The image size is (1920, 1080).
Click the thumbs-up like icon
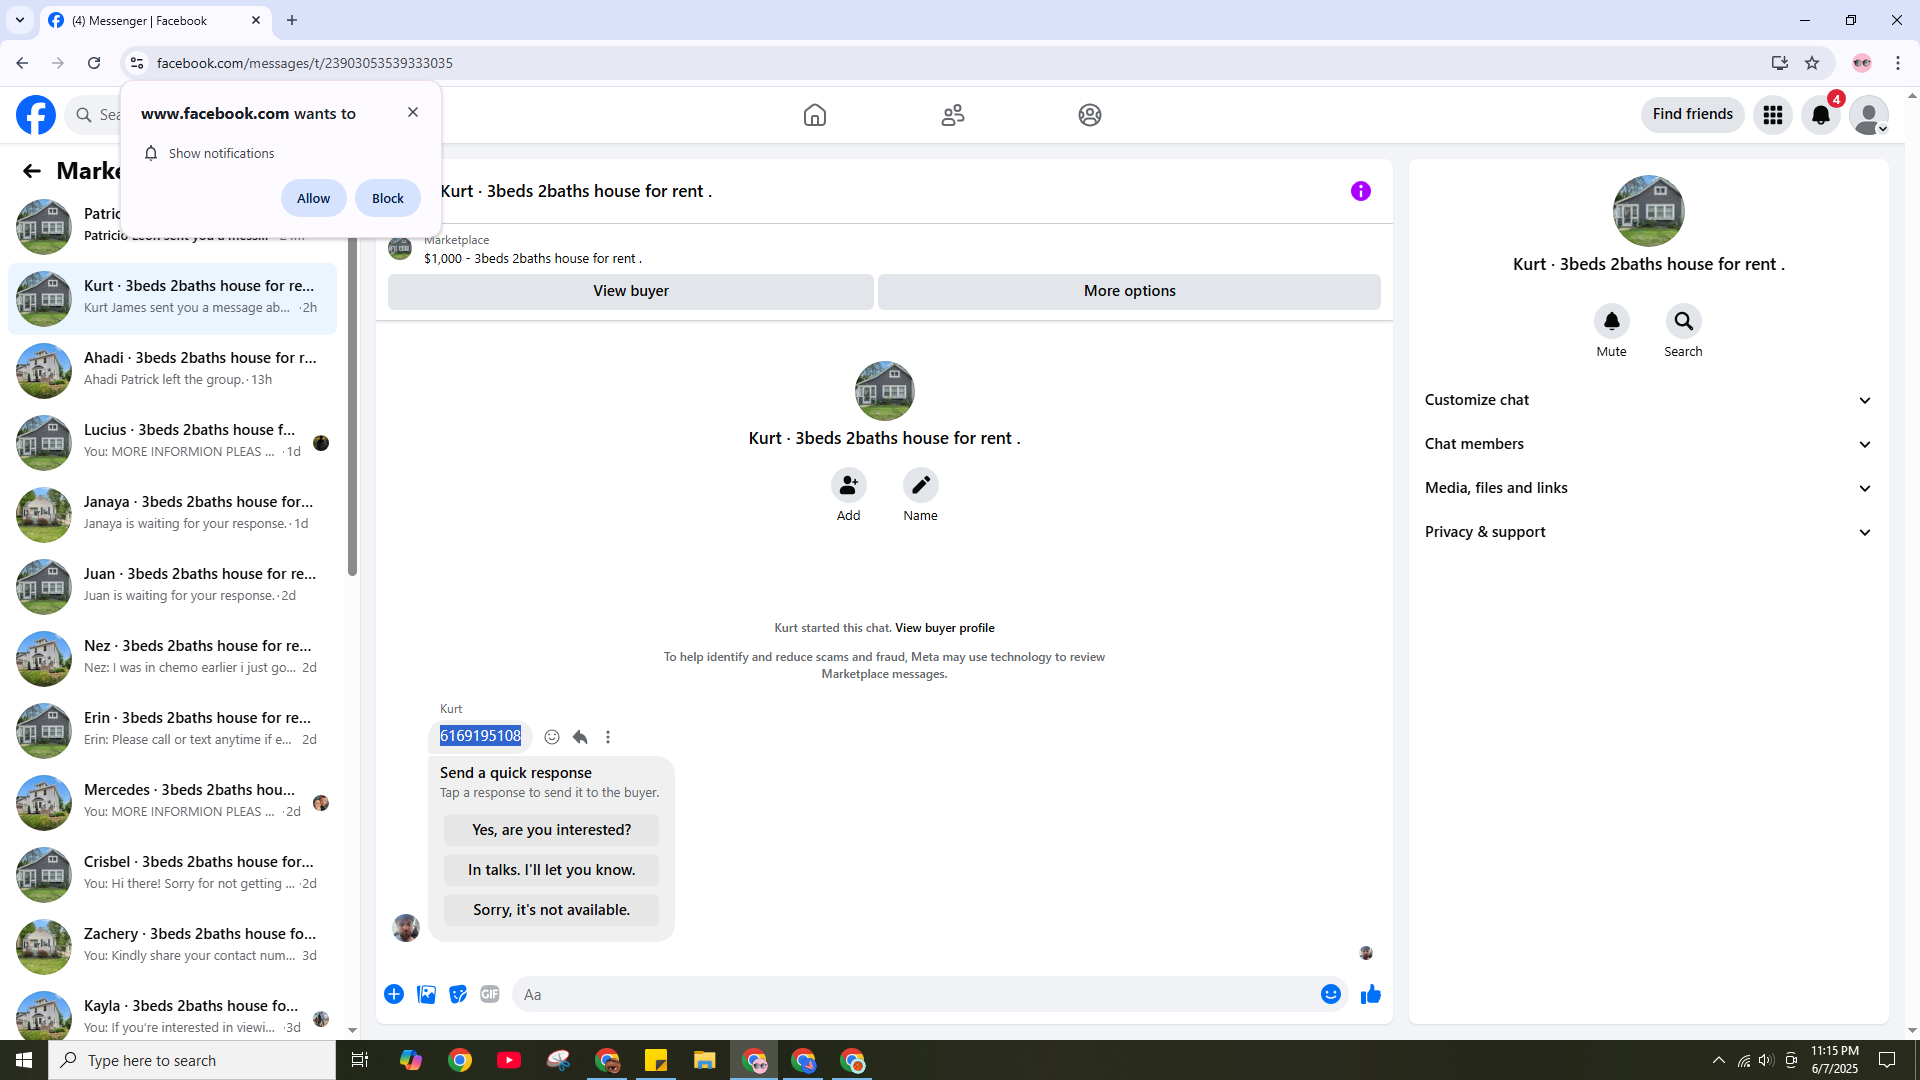(1370, 994)
